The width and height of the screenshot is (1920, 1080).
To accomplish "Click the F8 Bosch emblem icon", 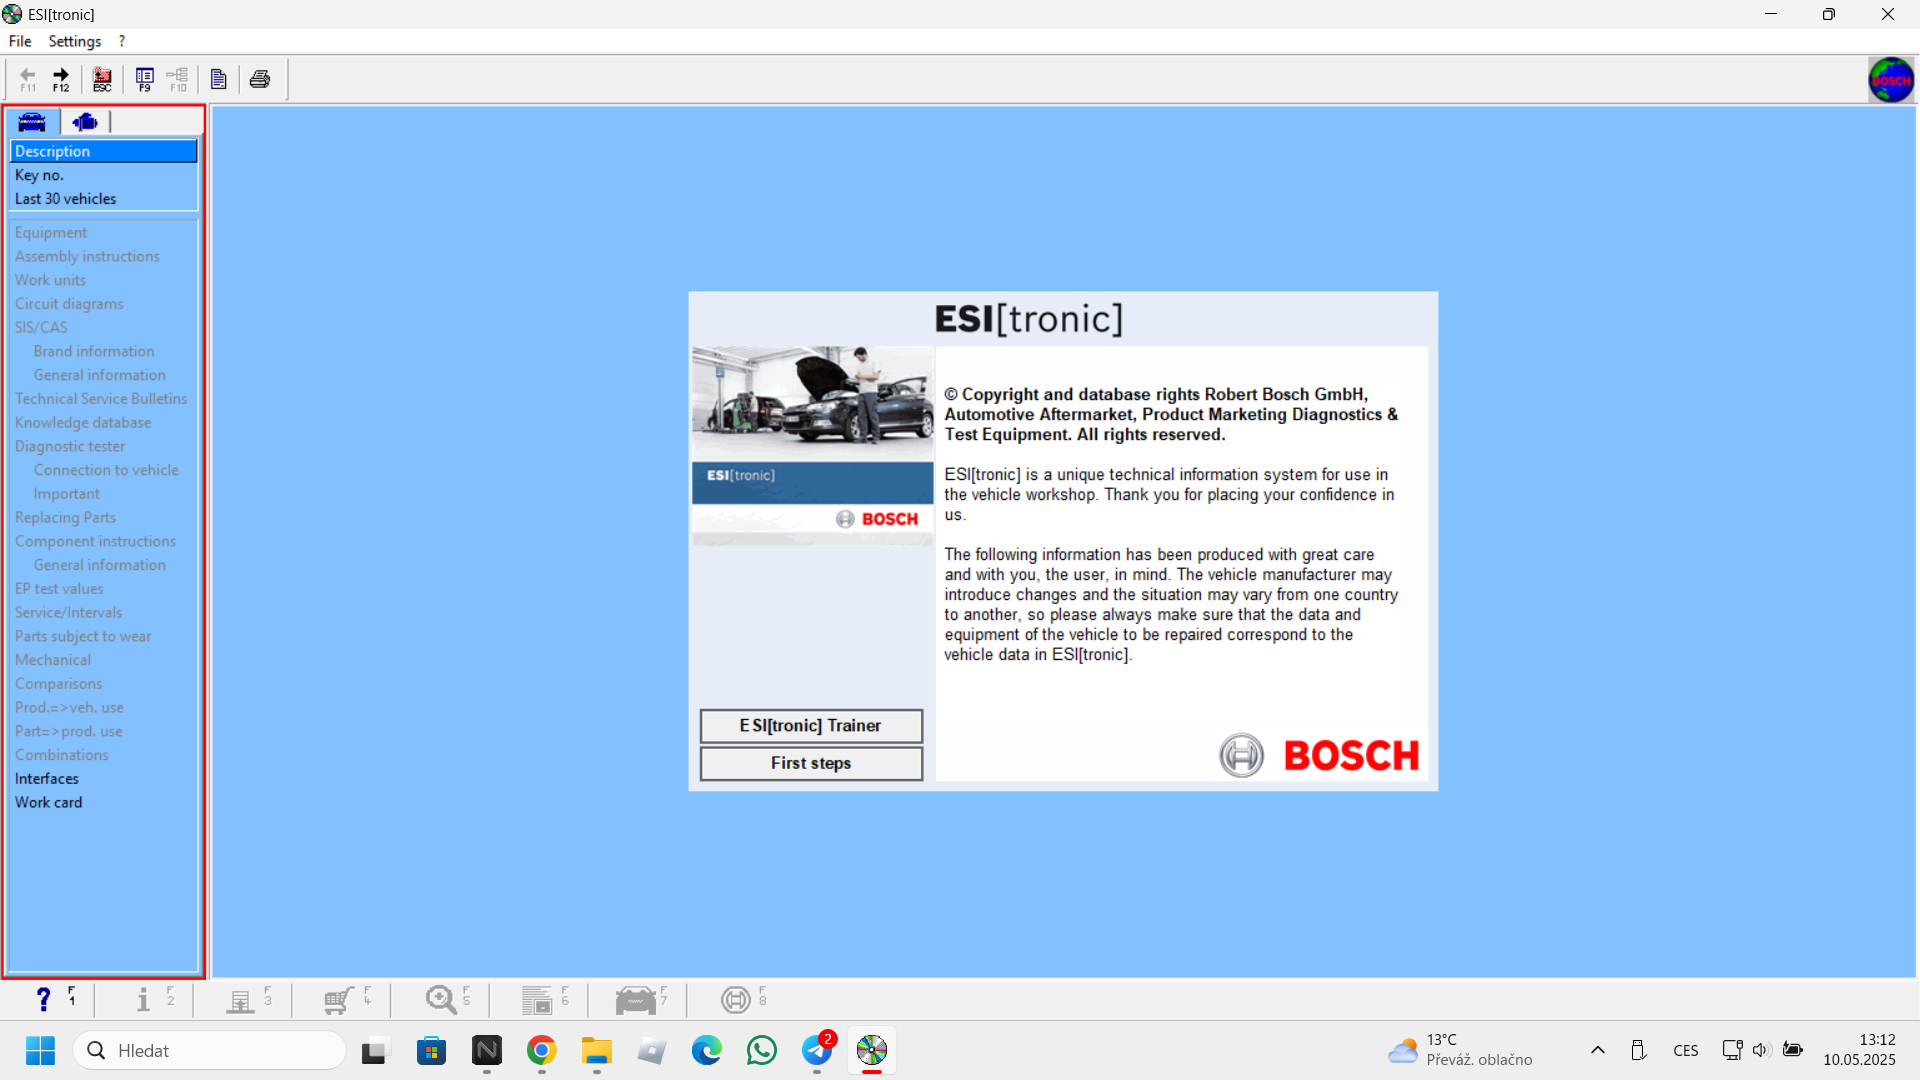I will 736,999.
